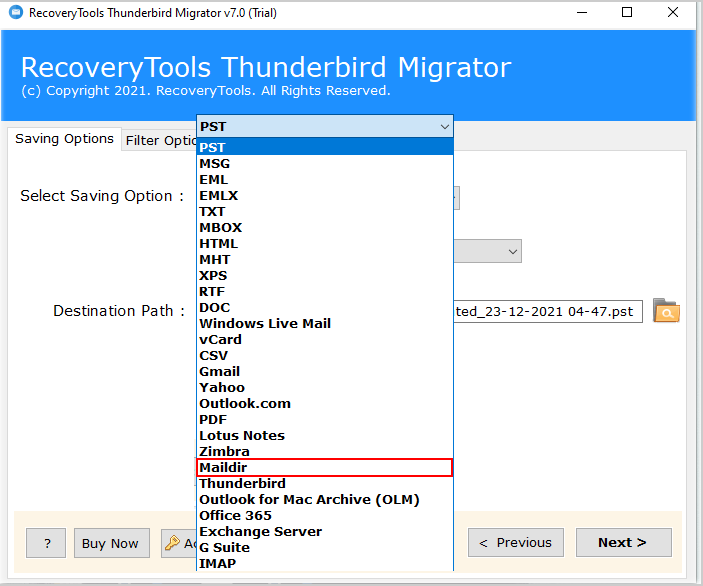Choose TXT output format
The width and height of the screenshot is (703, 586).
pos(325,211)
